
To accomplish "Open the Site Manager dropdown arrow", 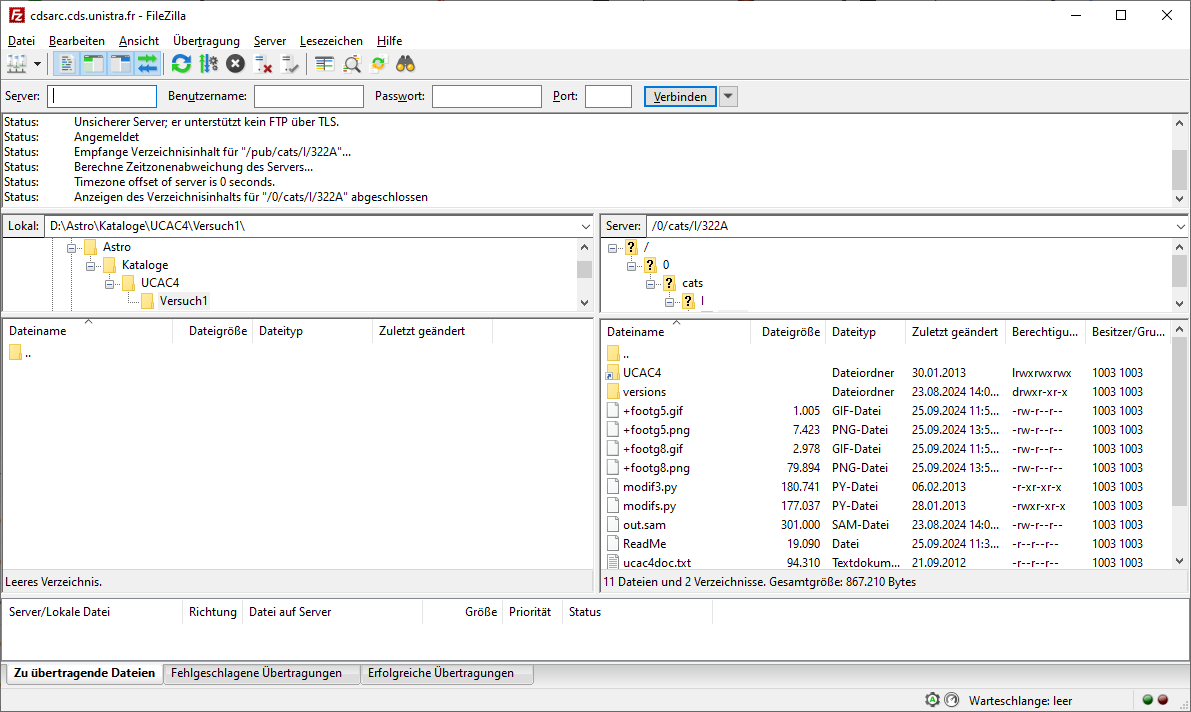I will tap(37, 65).
